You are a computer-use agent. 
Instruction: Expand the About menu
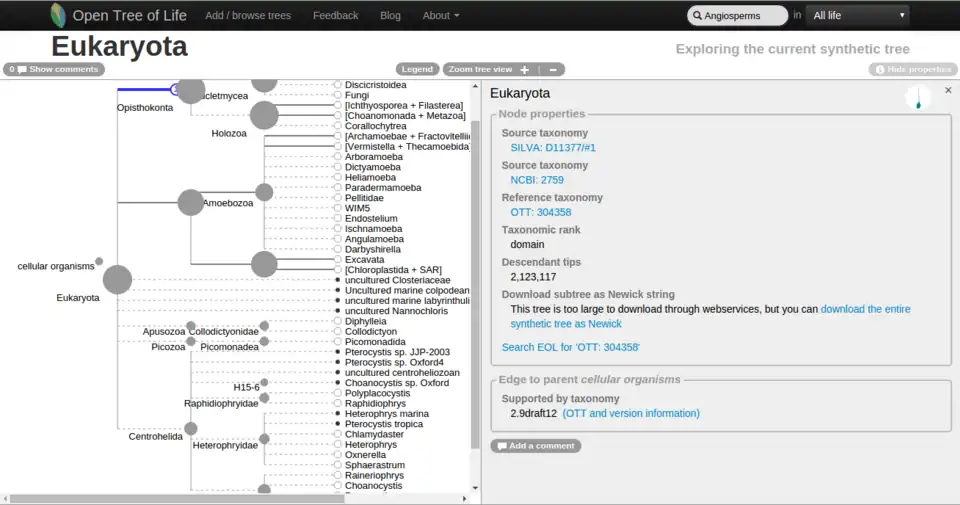click(441, 15)
